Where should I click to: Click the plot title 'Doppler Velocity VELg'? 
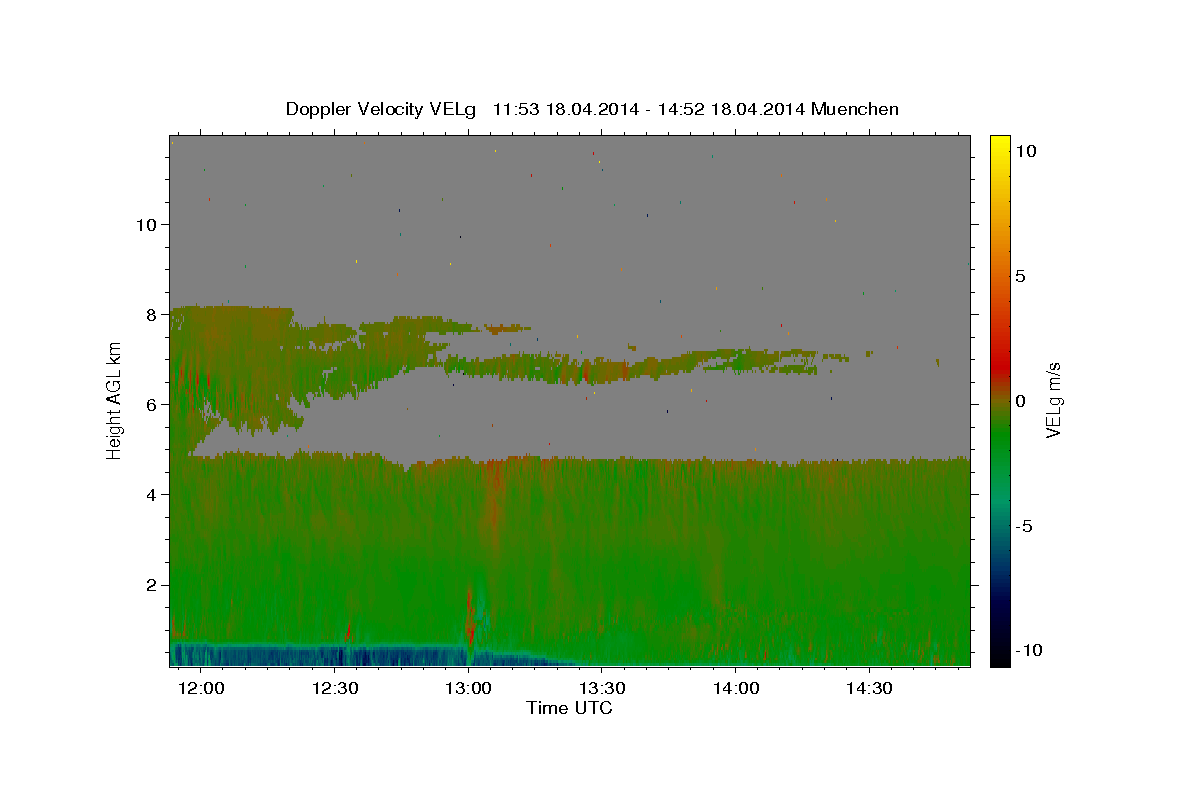tap(382, 109)
